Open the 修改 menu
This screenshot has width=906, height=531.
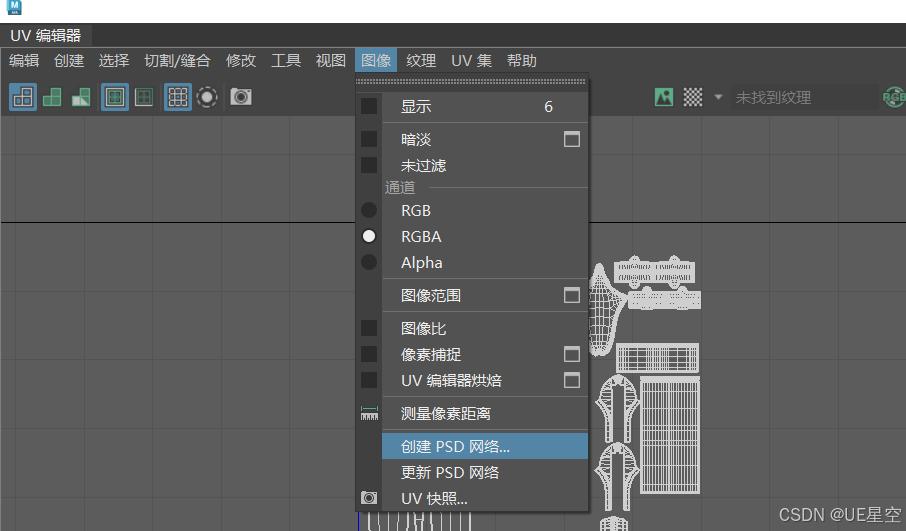pyautogui.click(x=241, y=61)
